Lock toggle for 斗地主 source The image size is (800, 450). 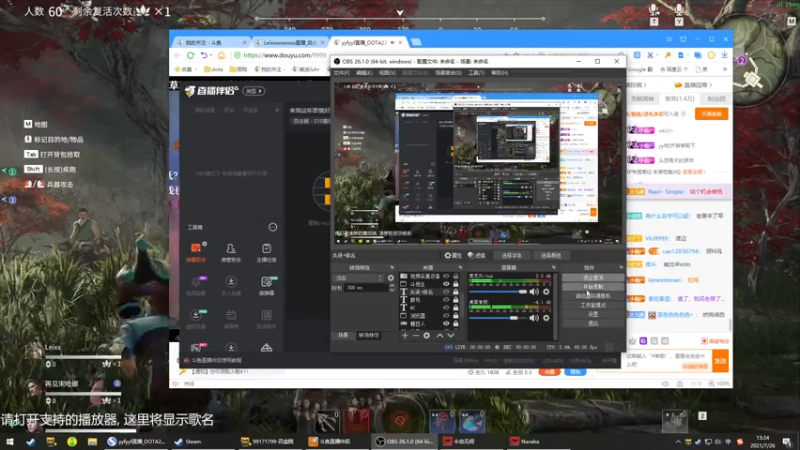tap(456, 284)
